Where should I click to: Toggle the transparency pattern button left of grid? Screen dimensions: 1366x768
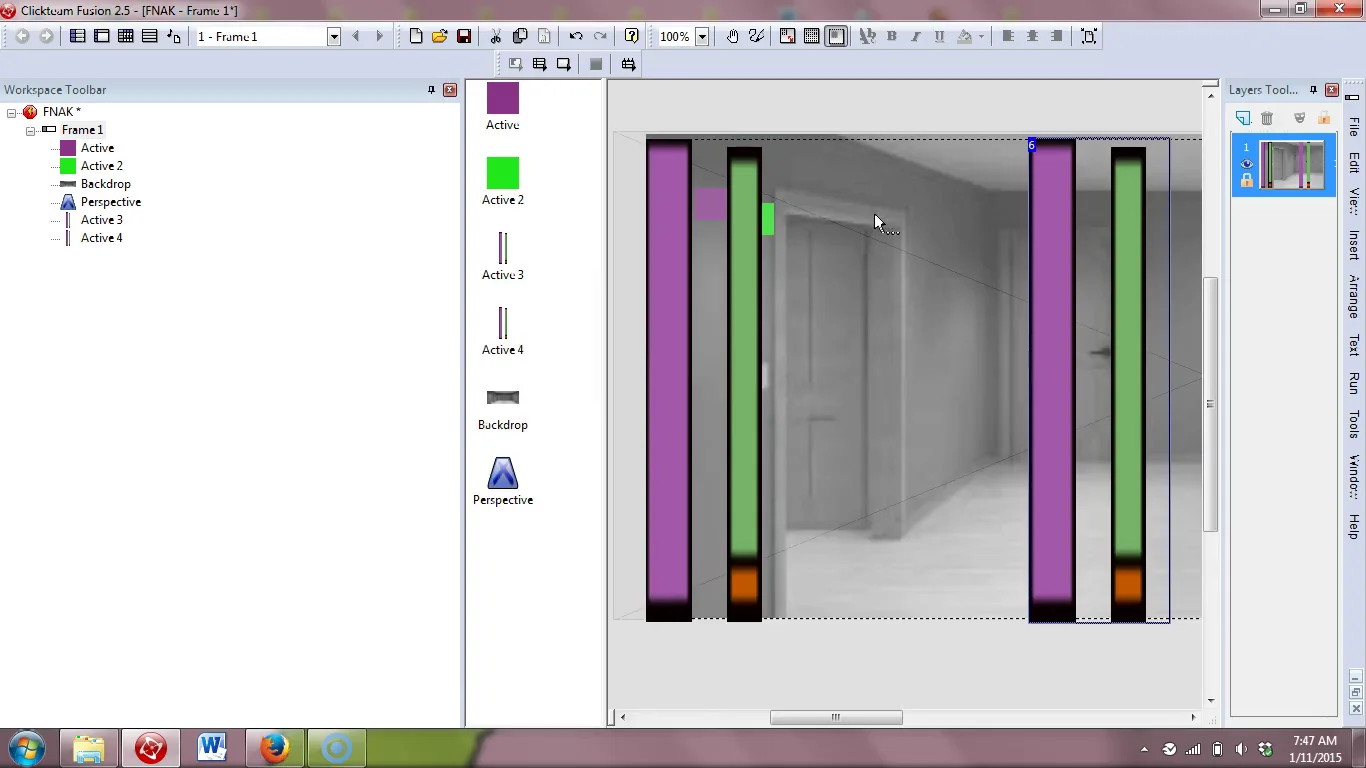point(788,36)
